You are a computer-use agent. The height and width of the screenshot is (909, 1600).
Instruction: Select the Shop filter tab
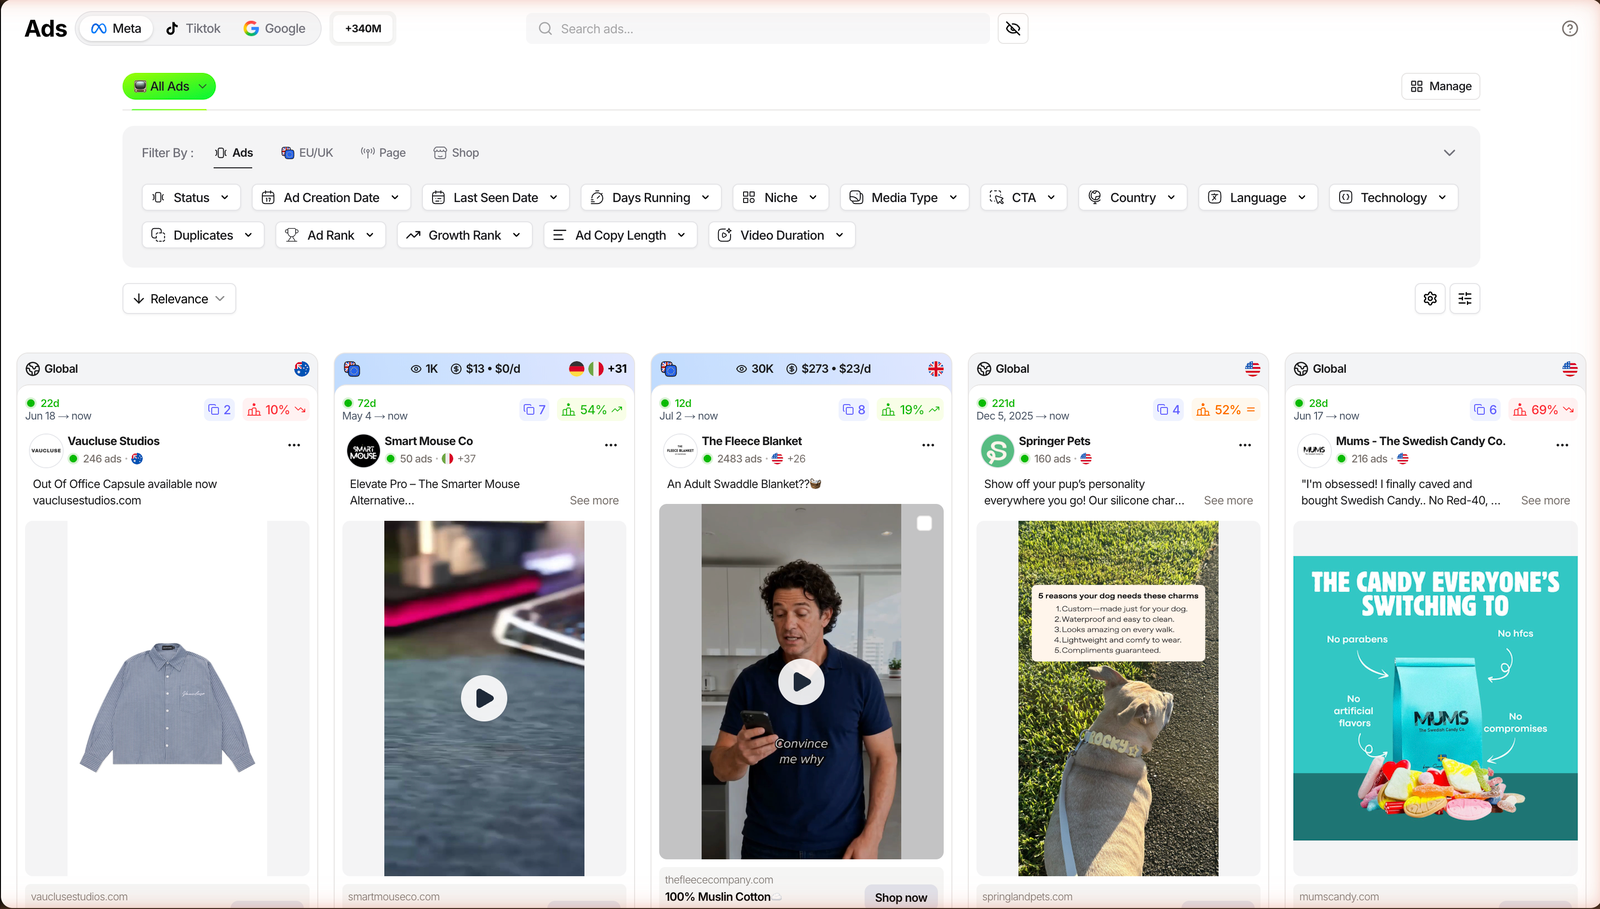click(456, 153)
